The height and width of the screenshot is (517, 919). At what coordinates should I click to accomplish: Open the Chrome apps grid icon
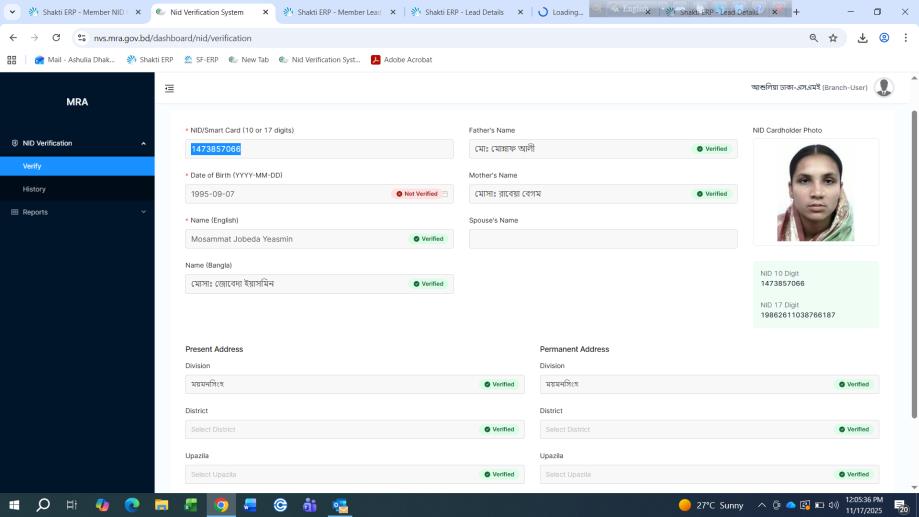[x=12, y=60]
